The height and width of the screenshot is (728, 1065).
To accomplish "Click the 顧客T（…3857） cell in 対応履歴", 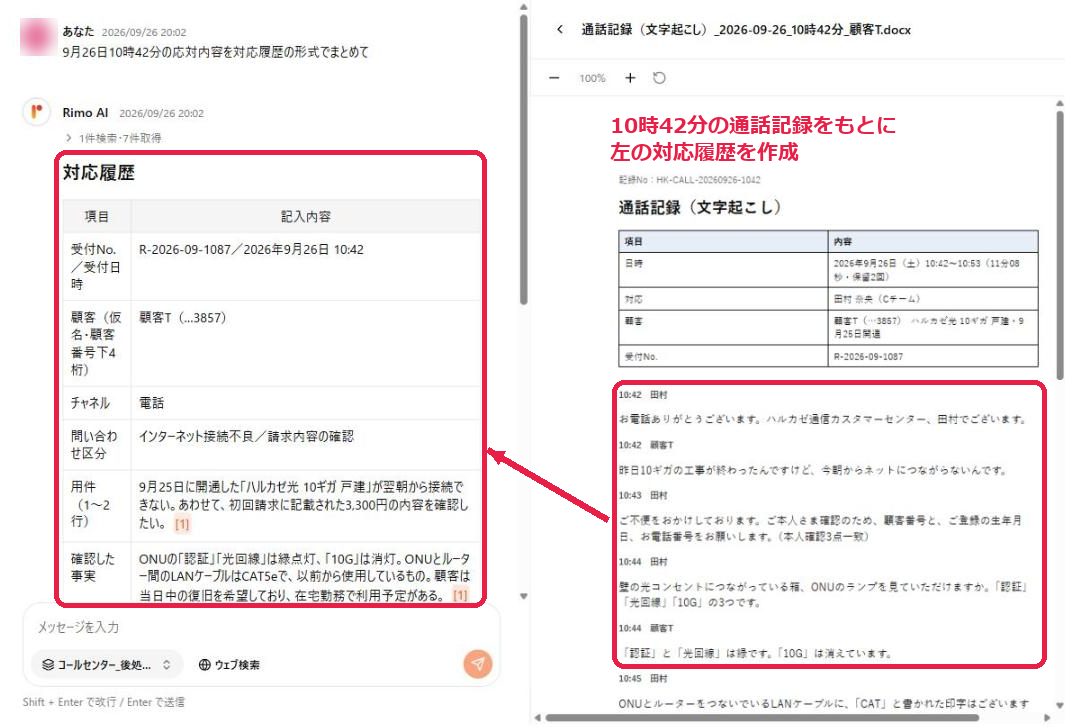I will coord(305,343).
